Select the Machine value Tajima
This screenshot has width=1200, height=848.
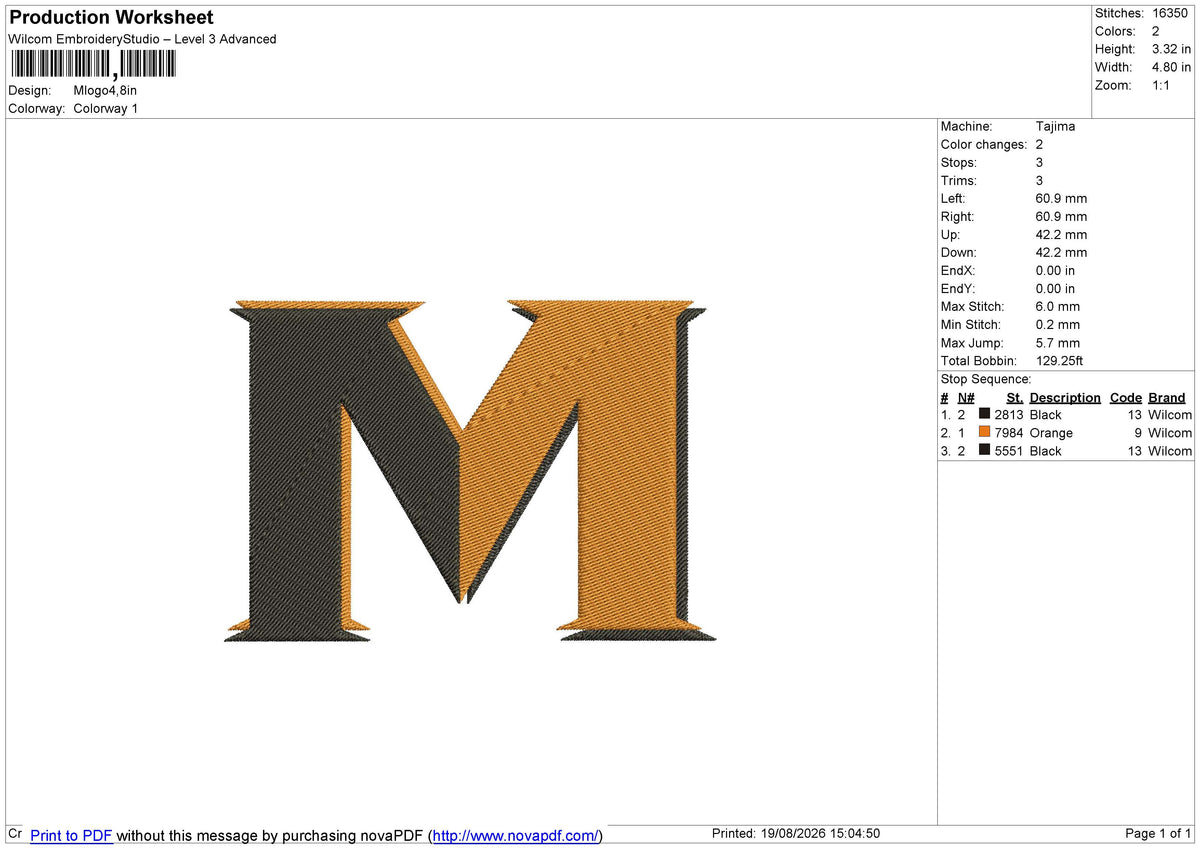point(1056,126)
